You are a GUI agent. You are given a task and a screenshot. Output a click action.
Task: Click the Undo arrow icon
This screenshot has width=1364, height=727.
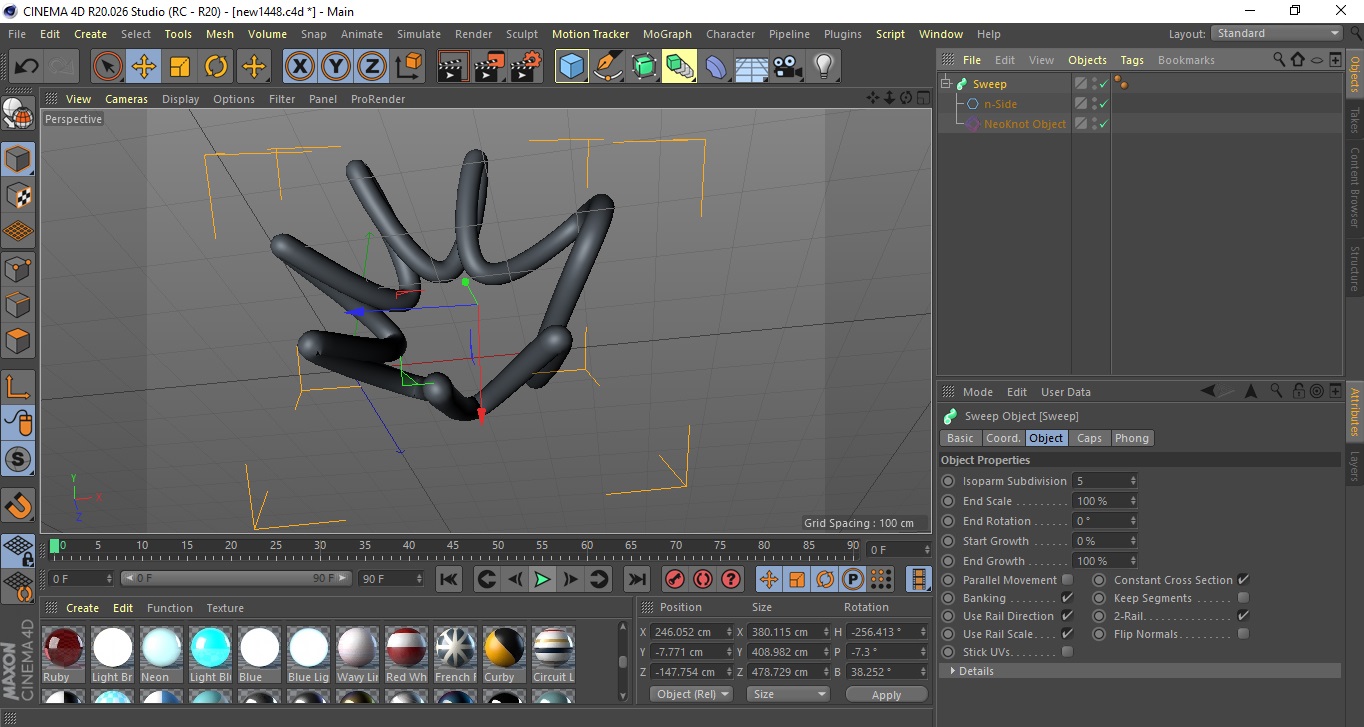tap(26, 67)
